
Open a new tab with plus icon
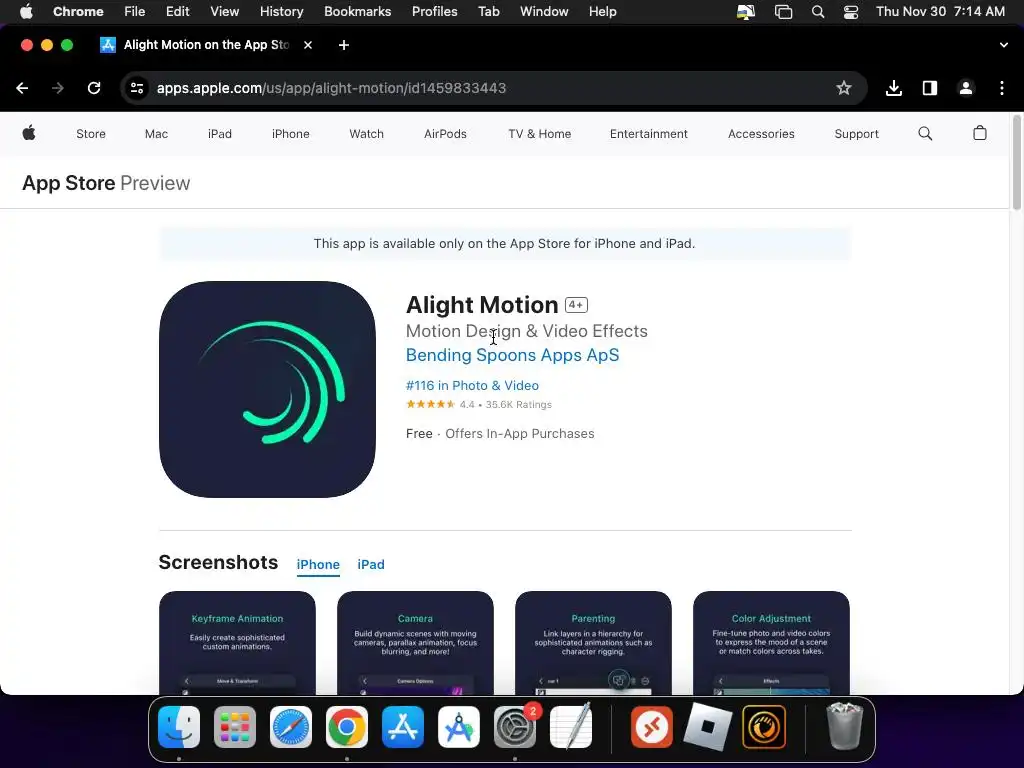click(344, 45)
